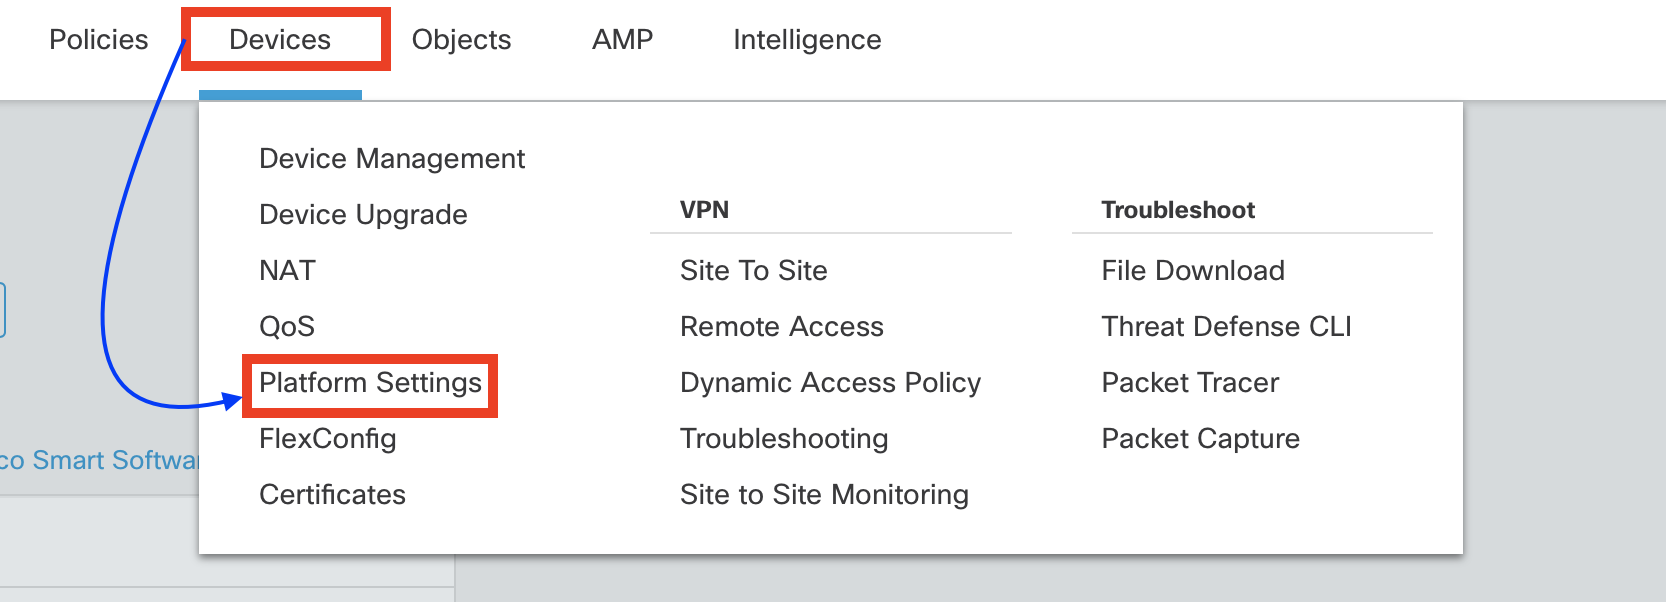Open the Objects menu tab

tap(461, 40)
